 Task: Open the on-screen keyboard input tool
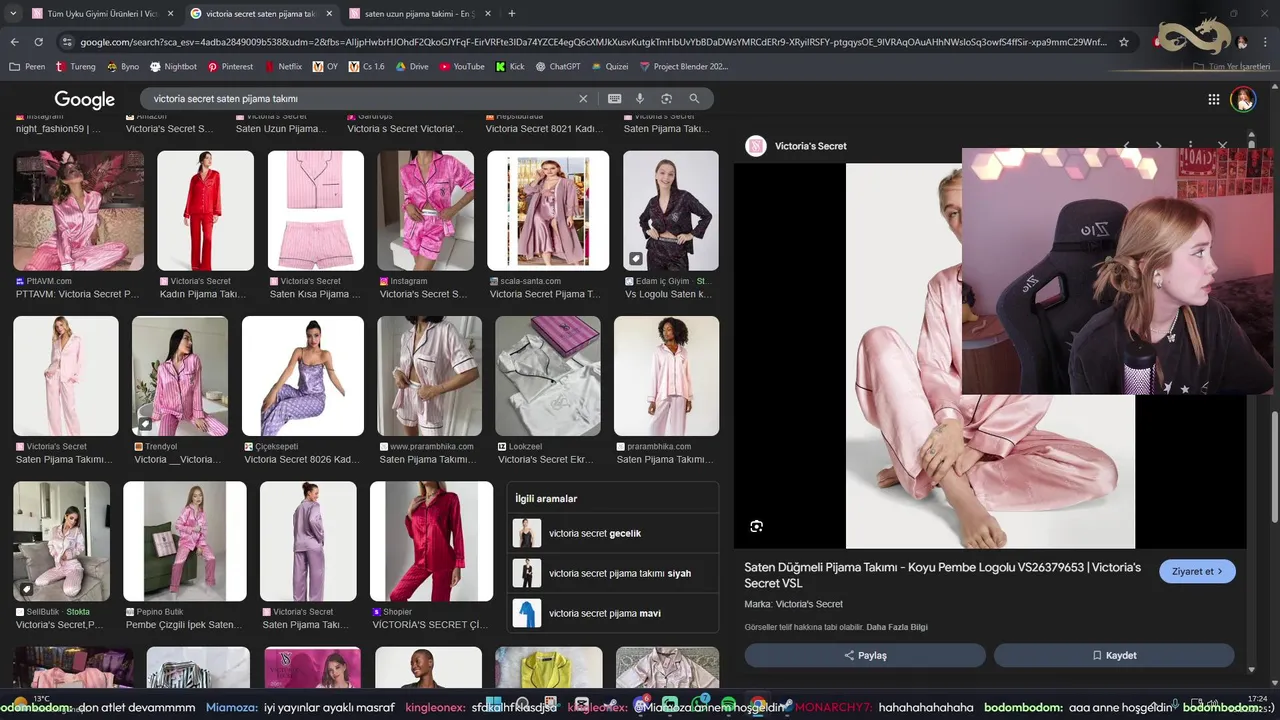point(614,99)
